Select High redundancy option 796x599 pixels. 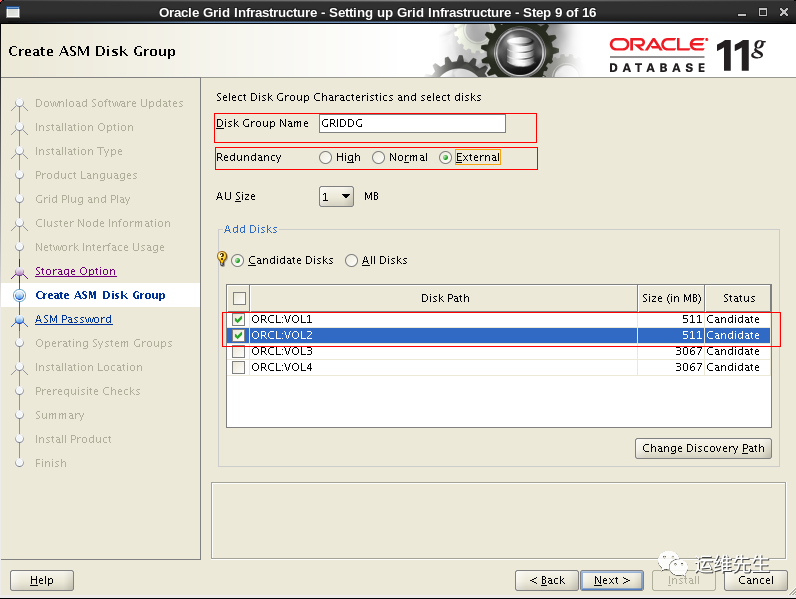(x=325, y=157)
